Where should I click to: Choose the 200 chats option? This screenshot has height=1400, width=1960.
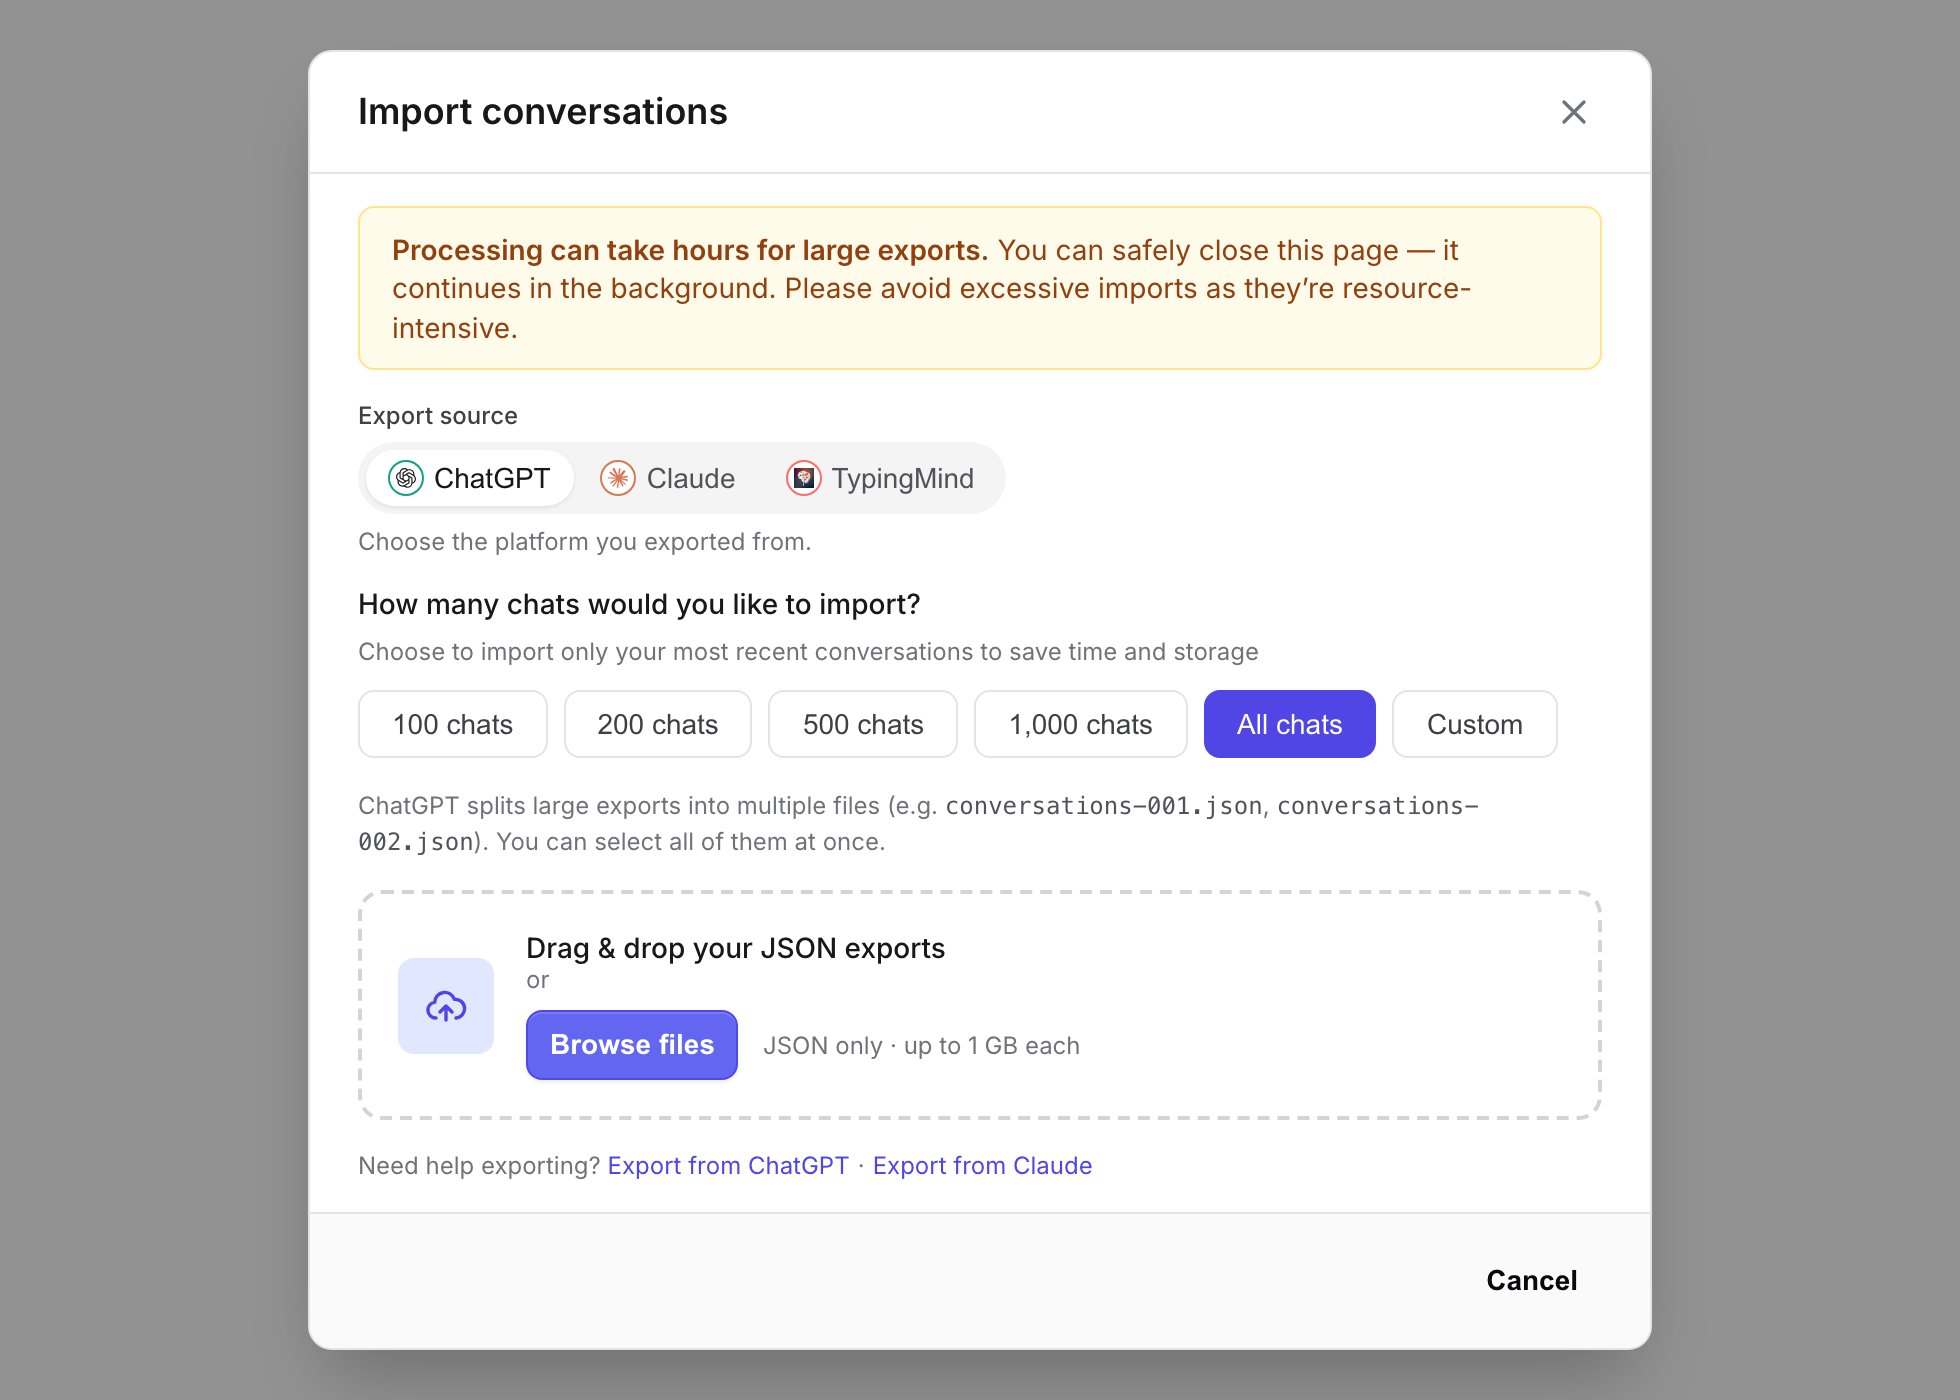(x=658, y=724)
